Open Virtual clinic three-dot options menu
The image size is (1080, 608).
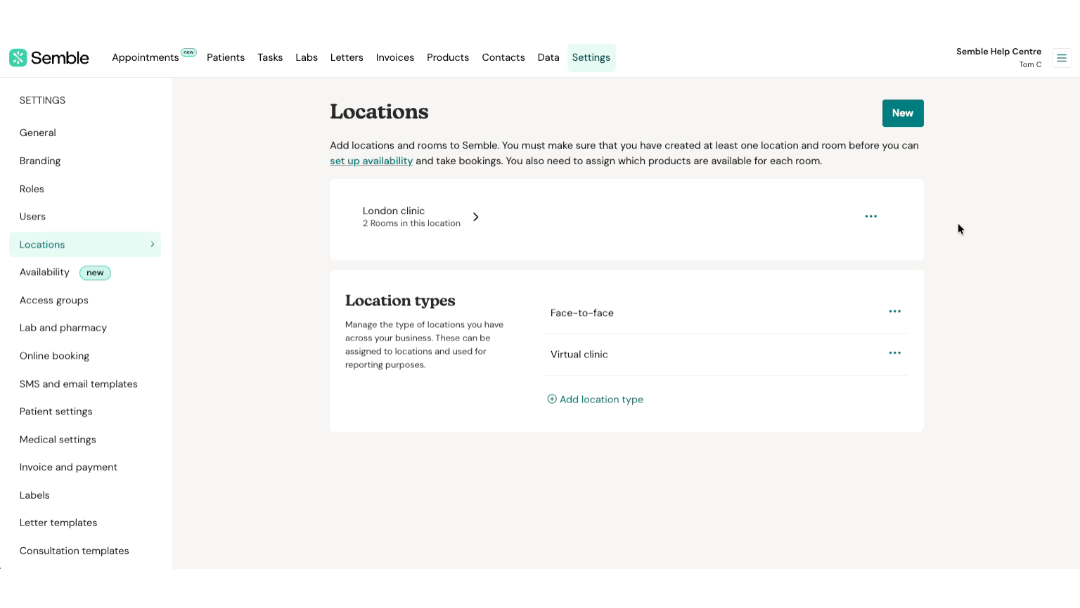click(894, 353)
